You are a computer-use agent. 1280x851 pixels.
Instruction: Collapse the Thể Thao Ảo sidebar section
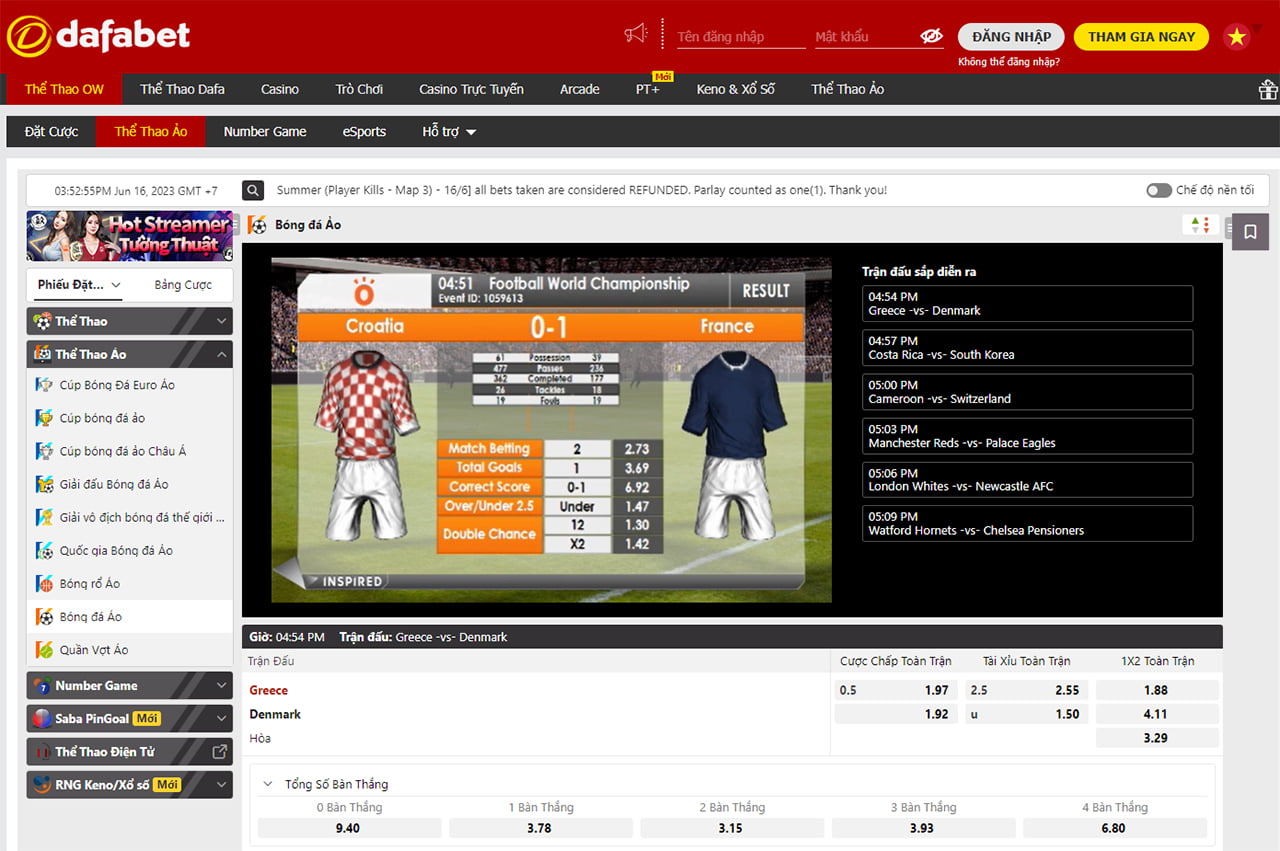[222, 354]
